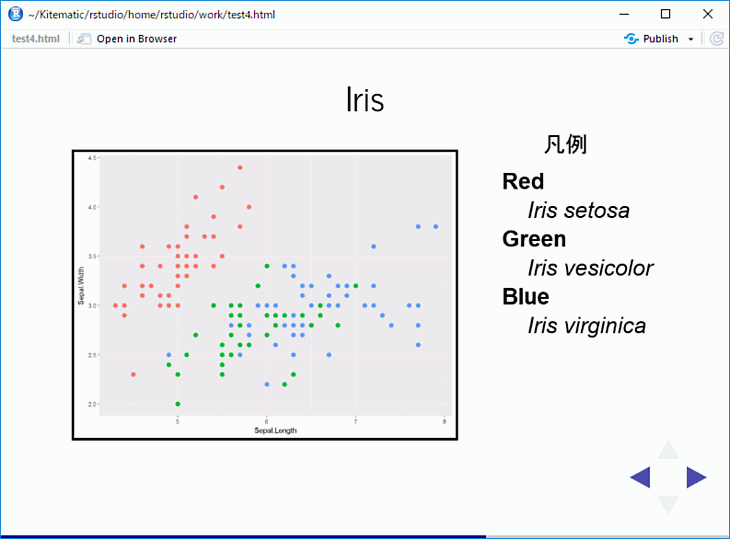The height and width of the screenshot is (539, 730).
Task: Click the Iris vesicolor text
Action: click(x=590, y=268)
